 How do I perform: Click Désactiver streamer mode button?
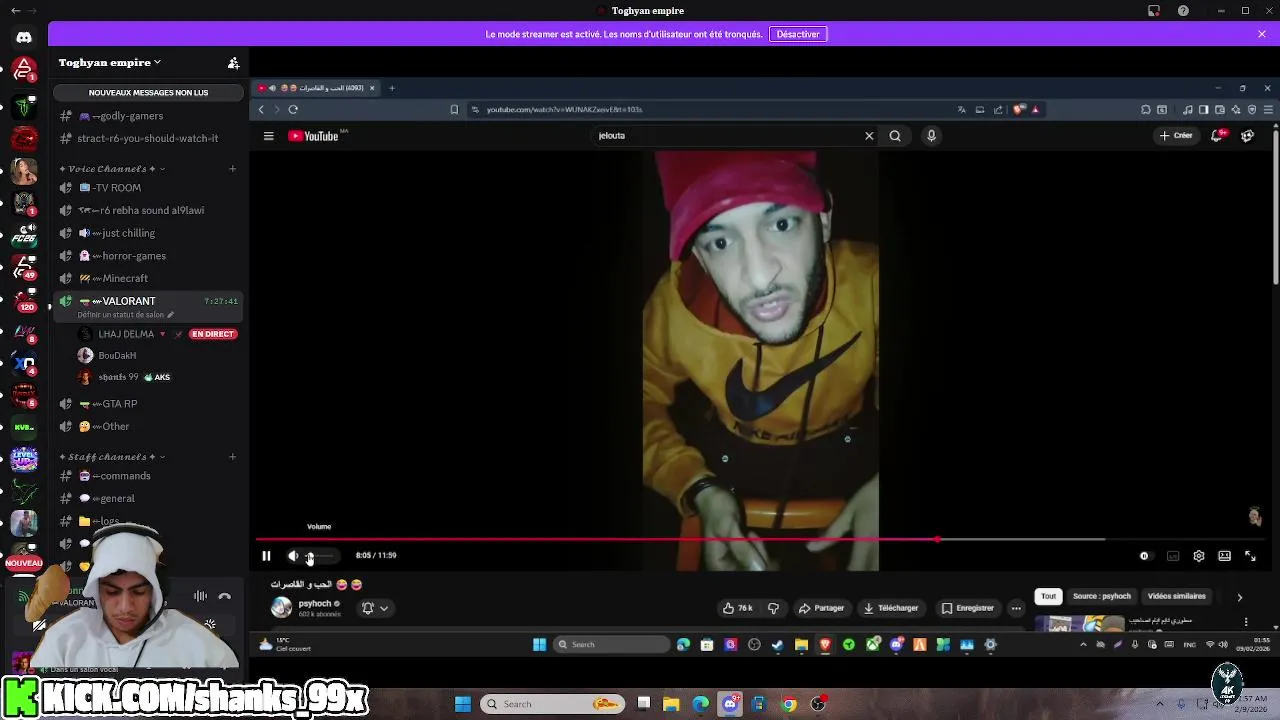(798, 34)
